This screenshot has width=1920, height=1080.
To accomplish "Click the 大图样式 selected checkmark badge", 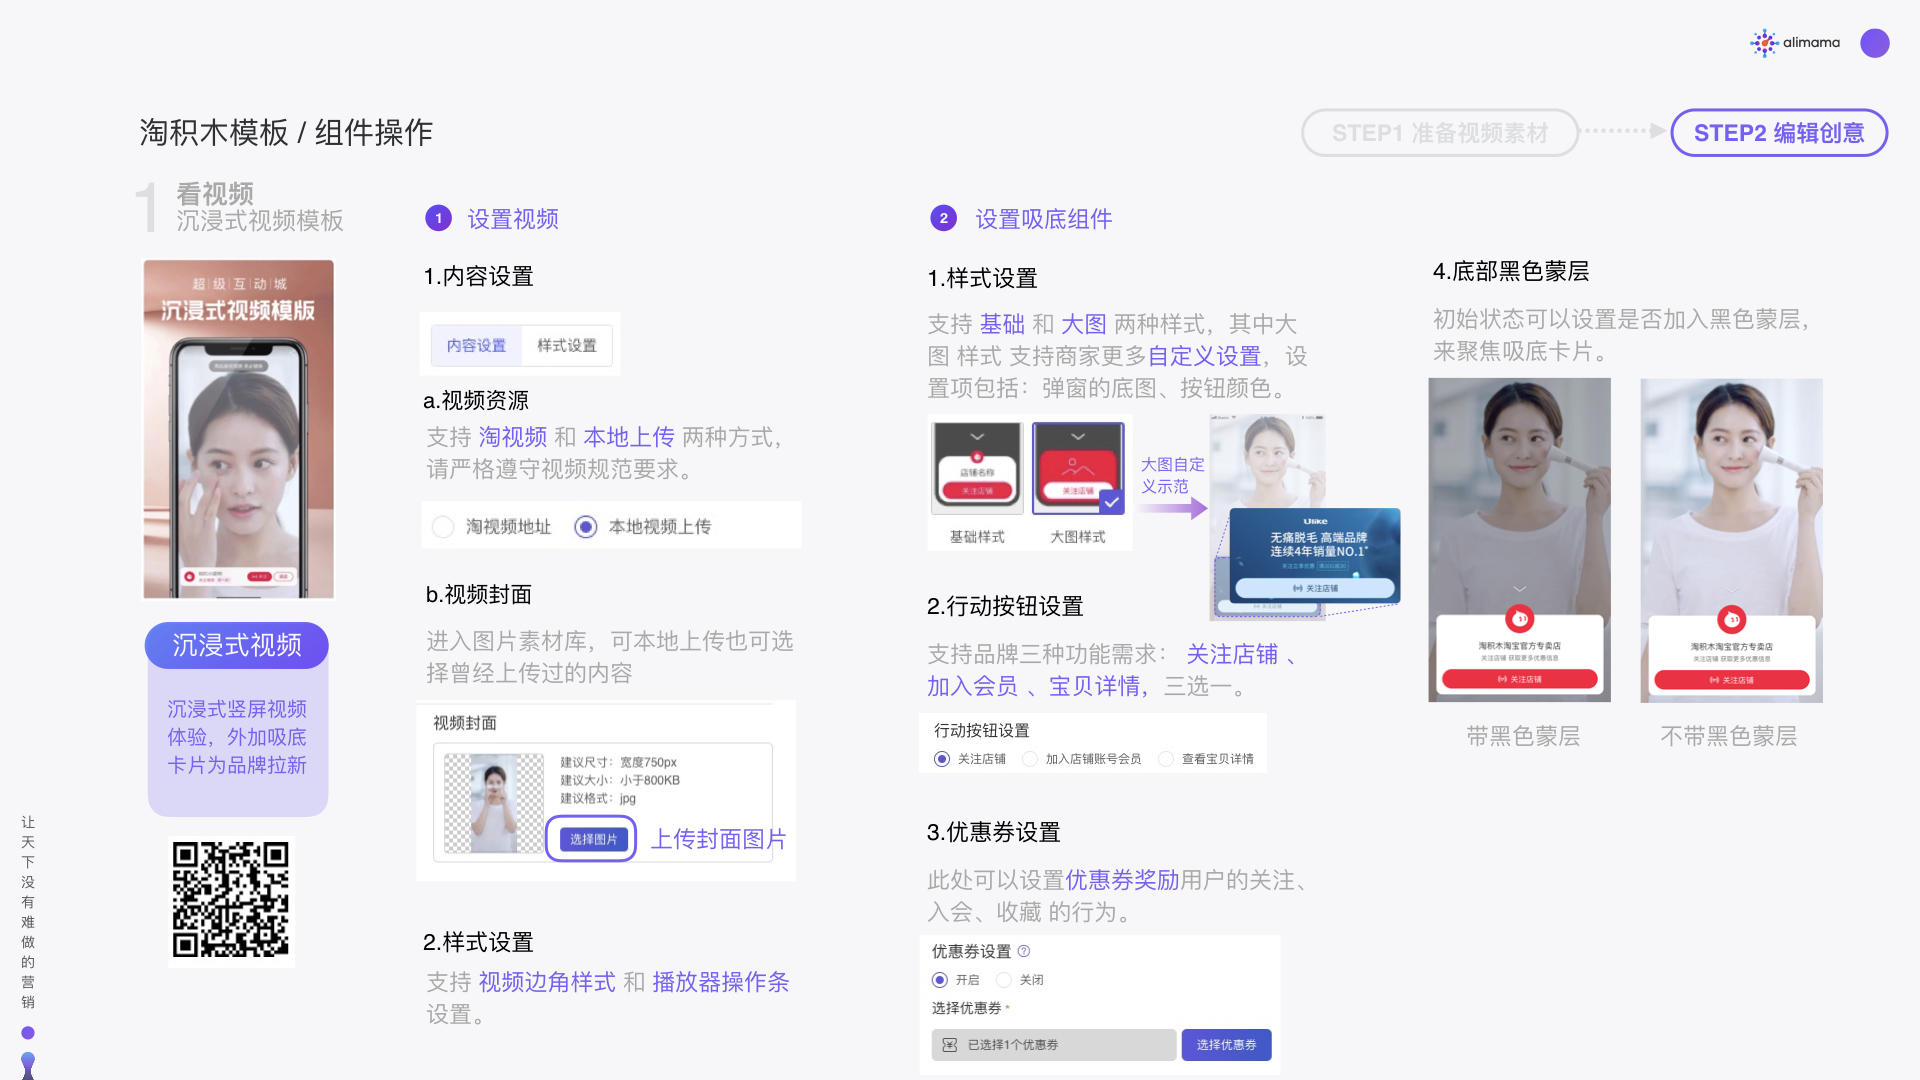I will click(1111, 502).
